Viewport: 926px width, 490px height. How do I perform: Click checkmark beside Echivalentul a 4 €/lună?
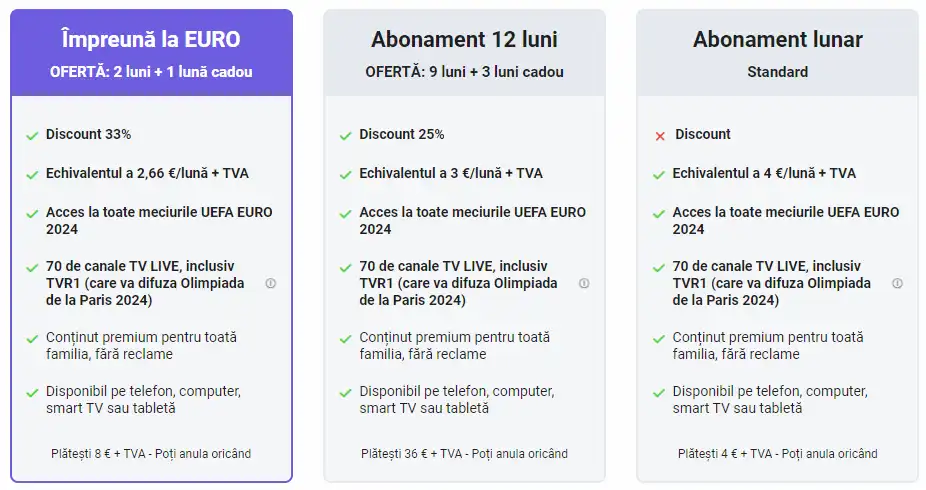659,174
